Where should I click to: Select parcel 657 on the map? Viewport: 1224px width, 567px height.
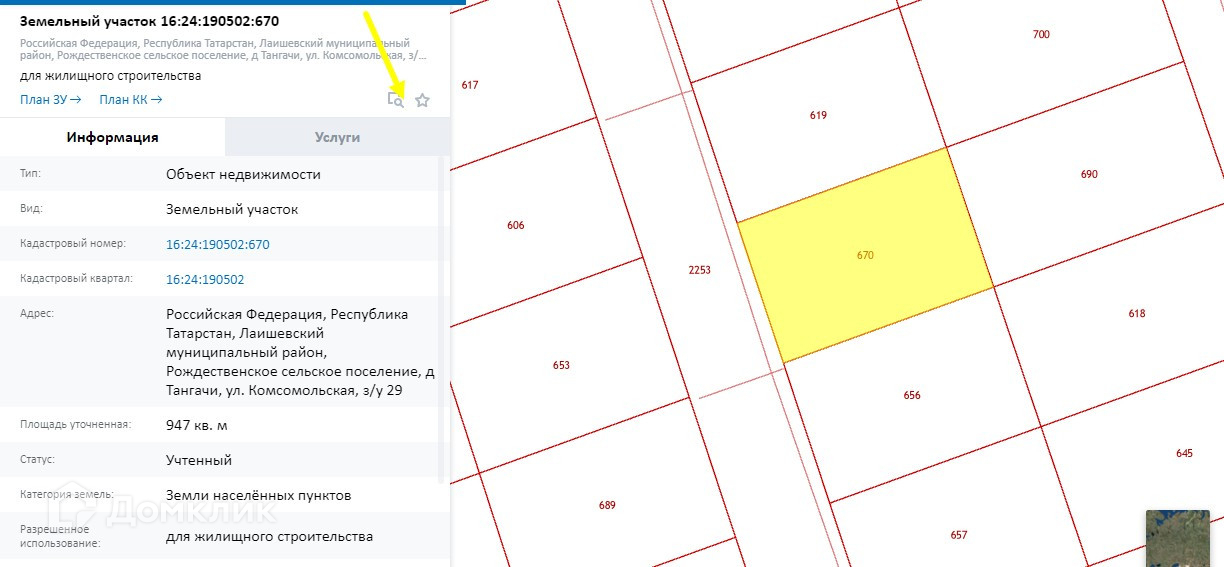(x=958, y=535)
